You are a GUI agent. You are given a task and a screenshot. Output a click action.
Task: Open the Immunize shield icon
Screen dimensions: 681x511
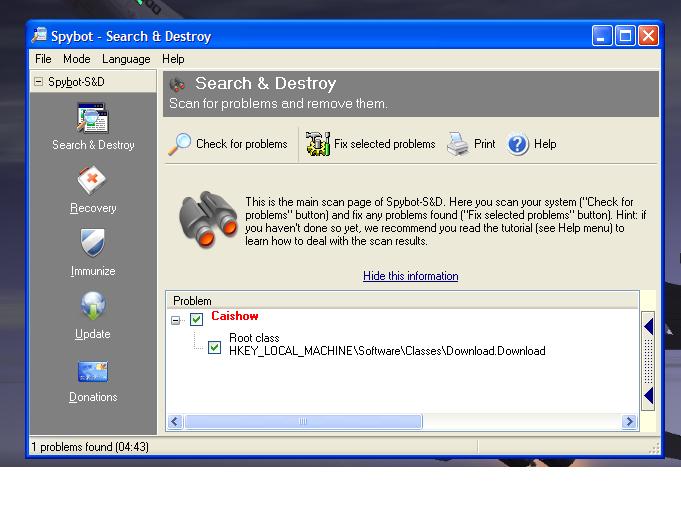pyautogui.click(x=93, y=244)
